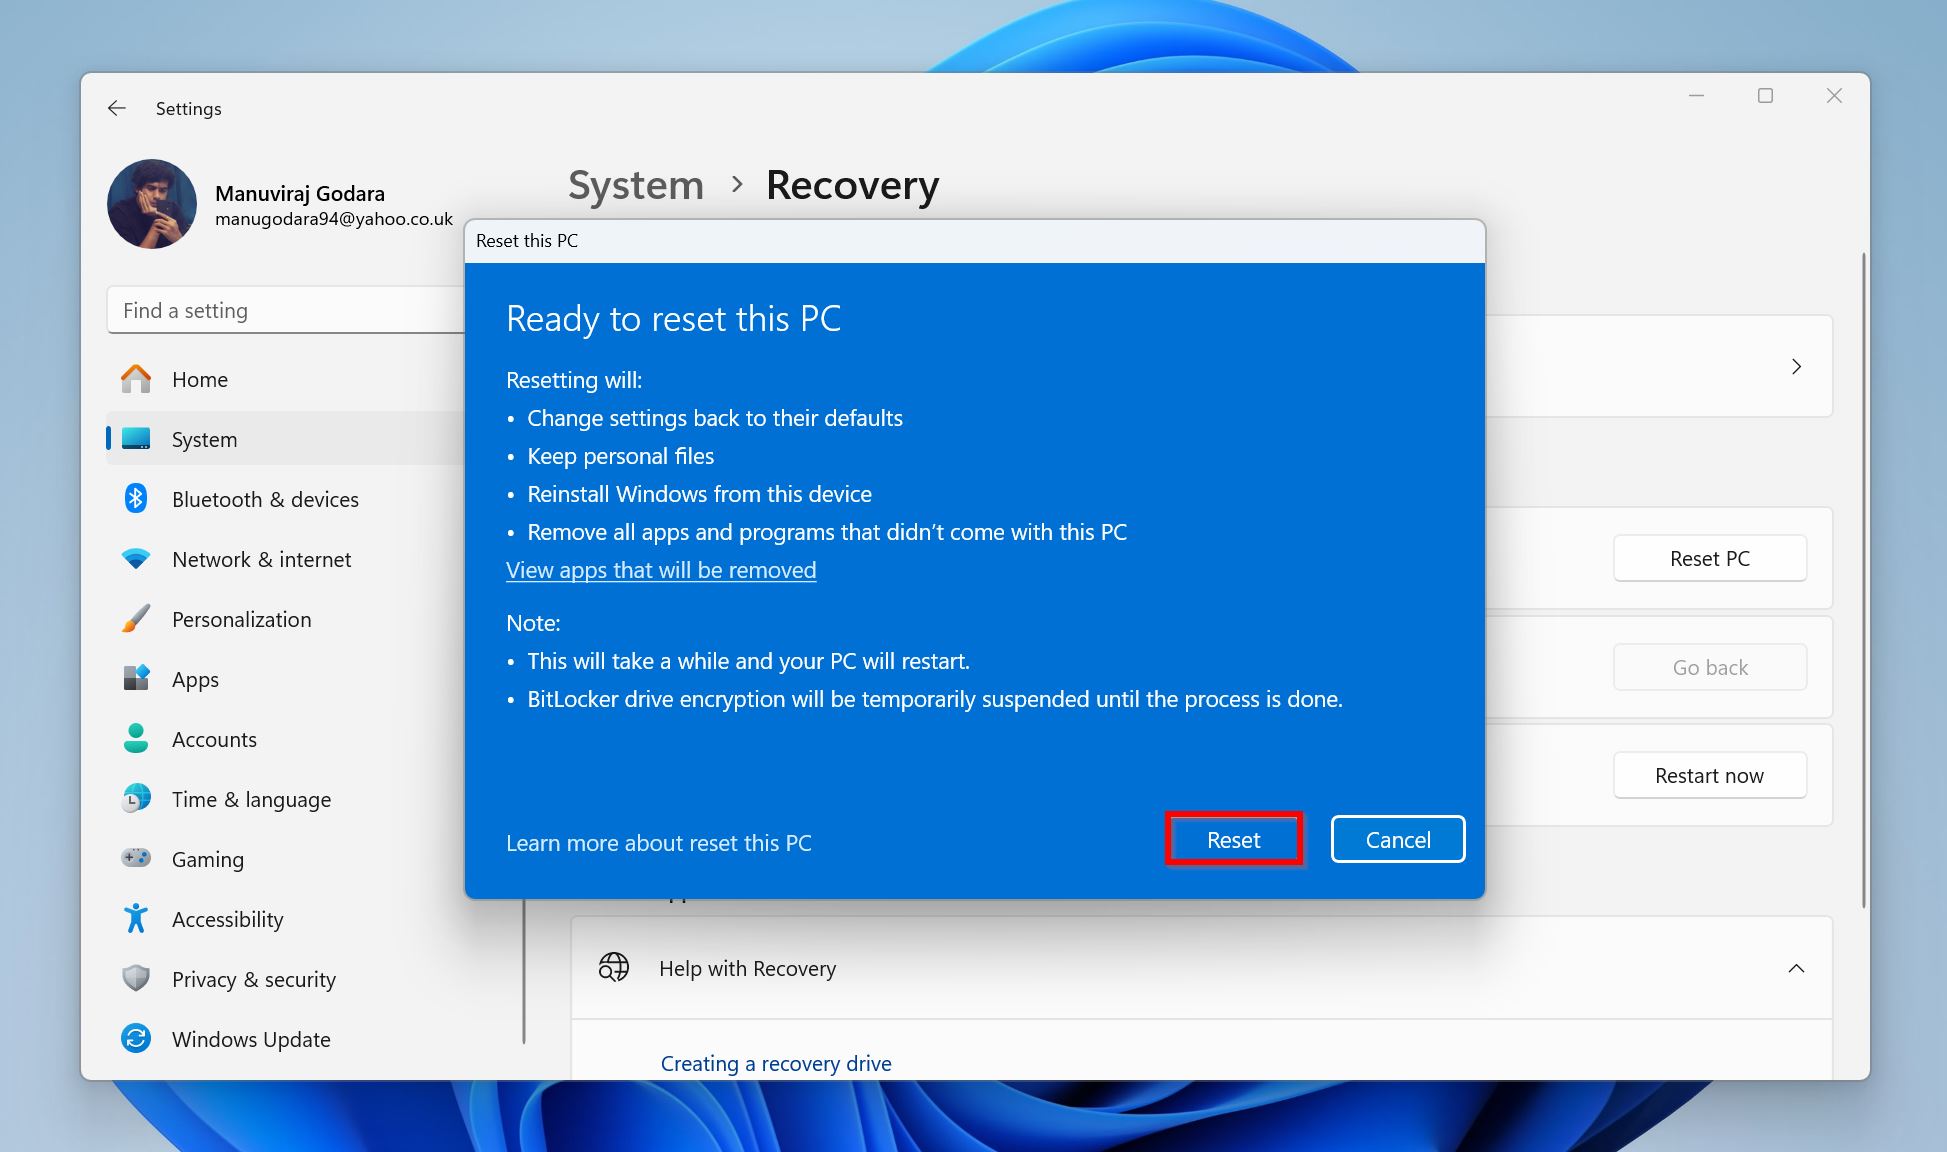The image size is (1947, 1152).
Task: Open Accounts settings section
Action: click(213, 738)
